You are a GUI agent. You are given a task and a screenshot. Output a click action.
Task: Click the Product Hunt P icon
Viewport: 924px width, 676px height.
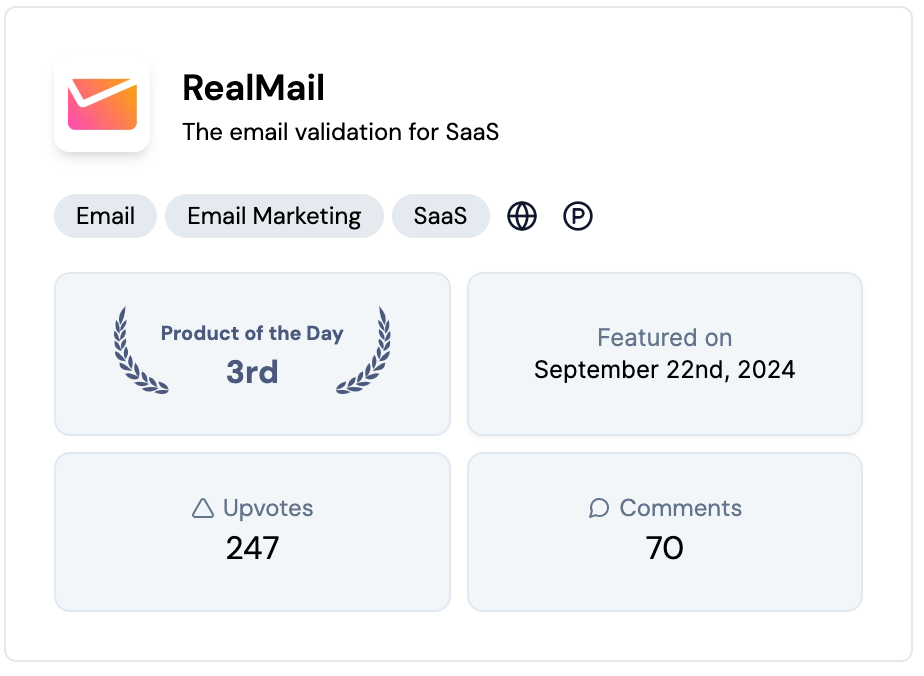(578, 216)
